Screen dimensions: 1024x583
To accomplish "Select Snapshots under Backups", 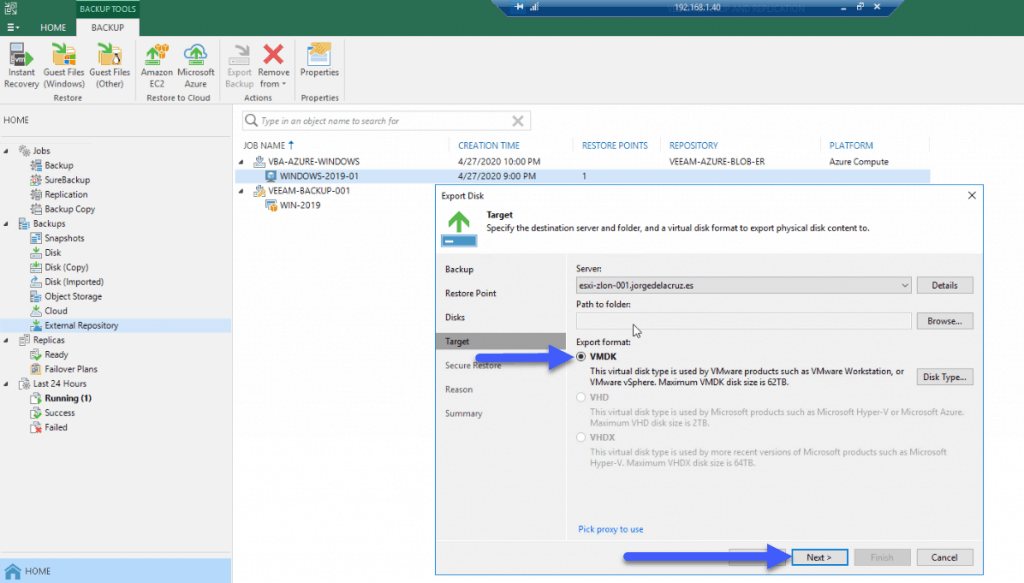I will 64,238.
